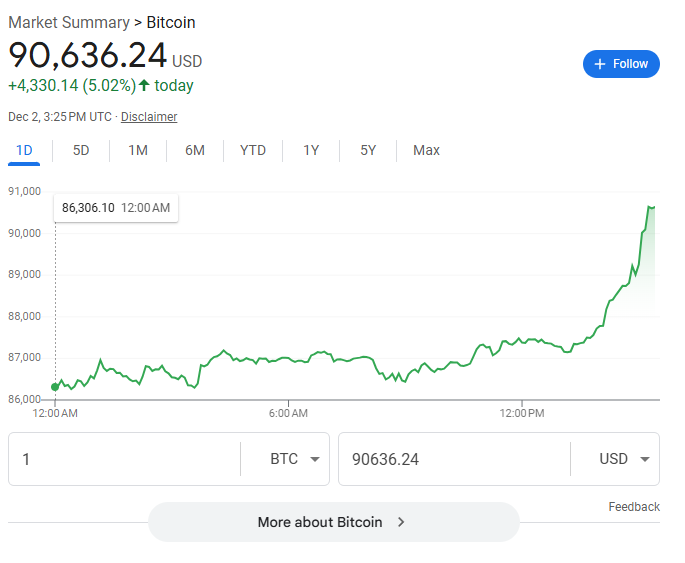
Task: Open the BTC currency dropdown
Action: 296,459
